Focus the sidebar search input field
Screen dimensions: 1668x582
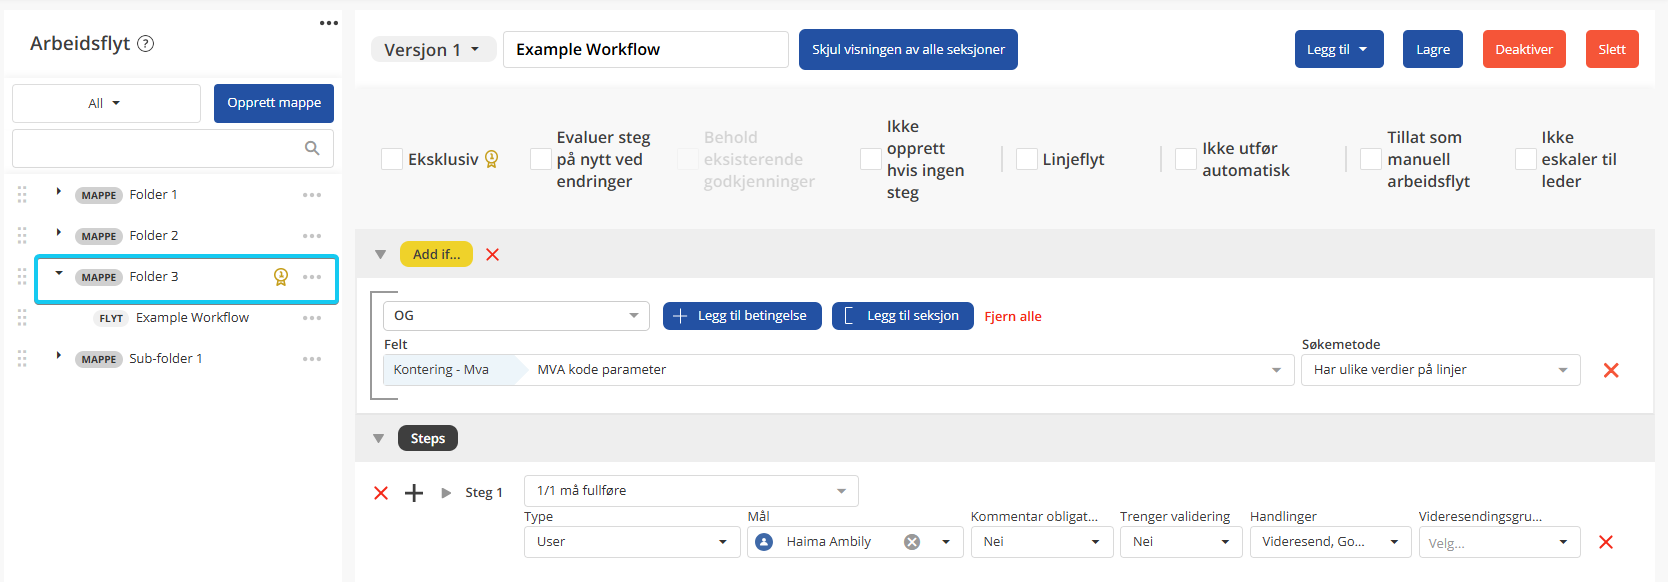173,148
